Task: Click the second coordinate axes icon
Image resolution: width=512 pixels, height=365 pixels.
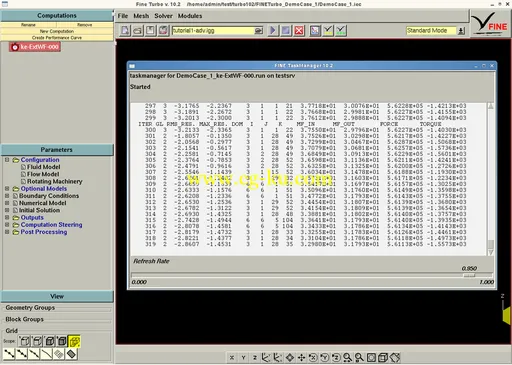Action: coord(278,358)
